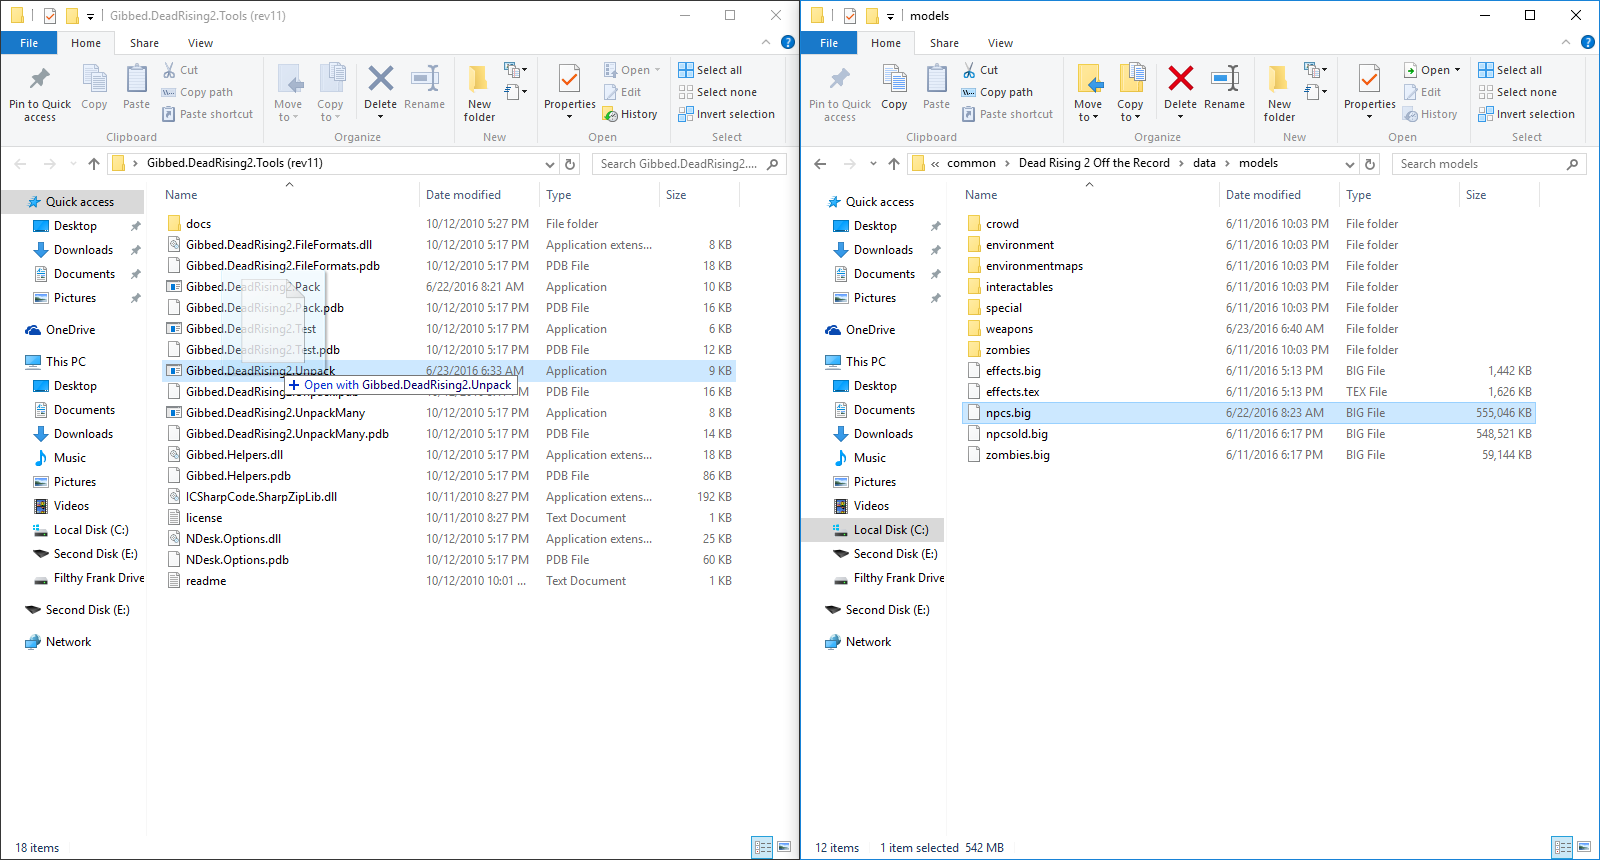This screenshot has height=860, width=1600.
Task: Open Quick Access Toolbar dropdown in Gibbed window
Action: (90, 16)
